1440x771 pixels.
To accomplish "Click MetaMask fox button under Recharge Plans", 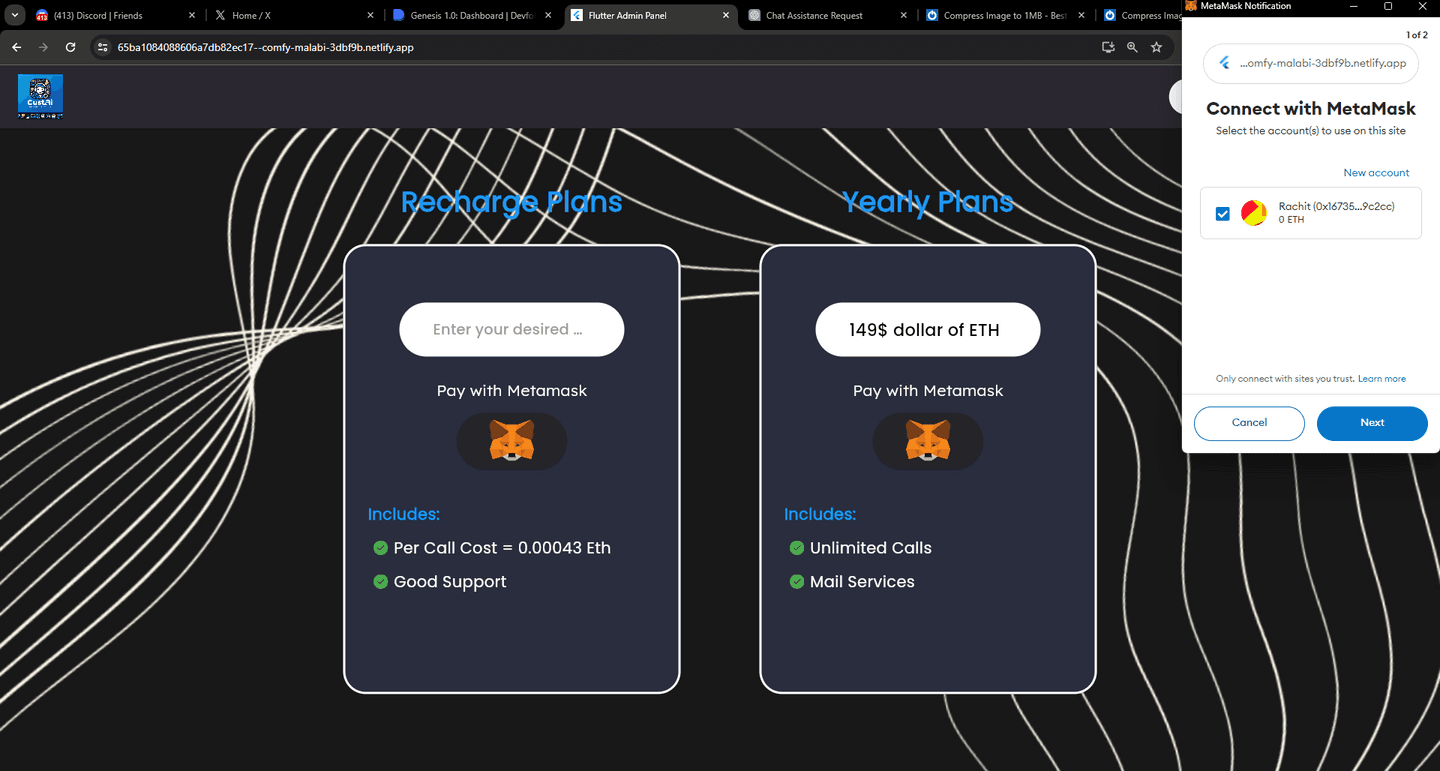I will [511, 441].
